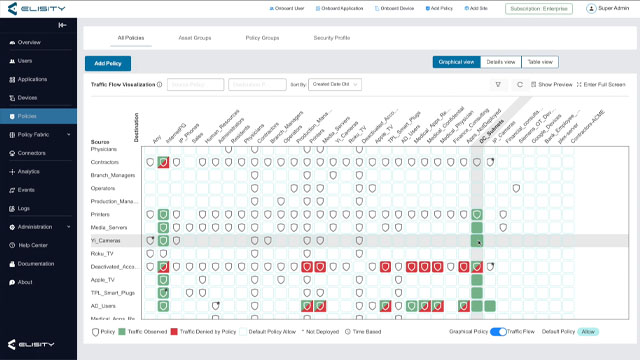Image resolution: width=640 pixels, height=360 pixels.
Task: Open the Super Admin profile icon
Action: (591, 9)
